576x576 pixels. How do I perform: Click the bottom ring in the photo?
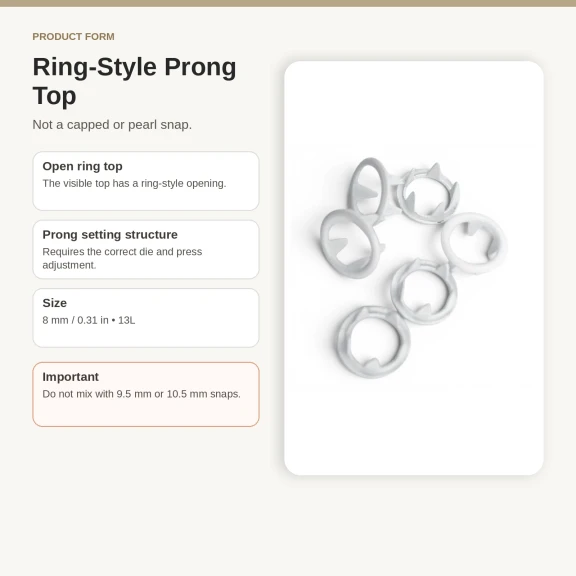click(x=372, y=342)
